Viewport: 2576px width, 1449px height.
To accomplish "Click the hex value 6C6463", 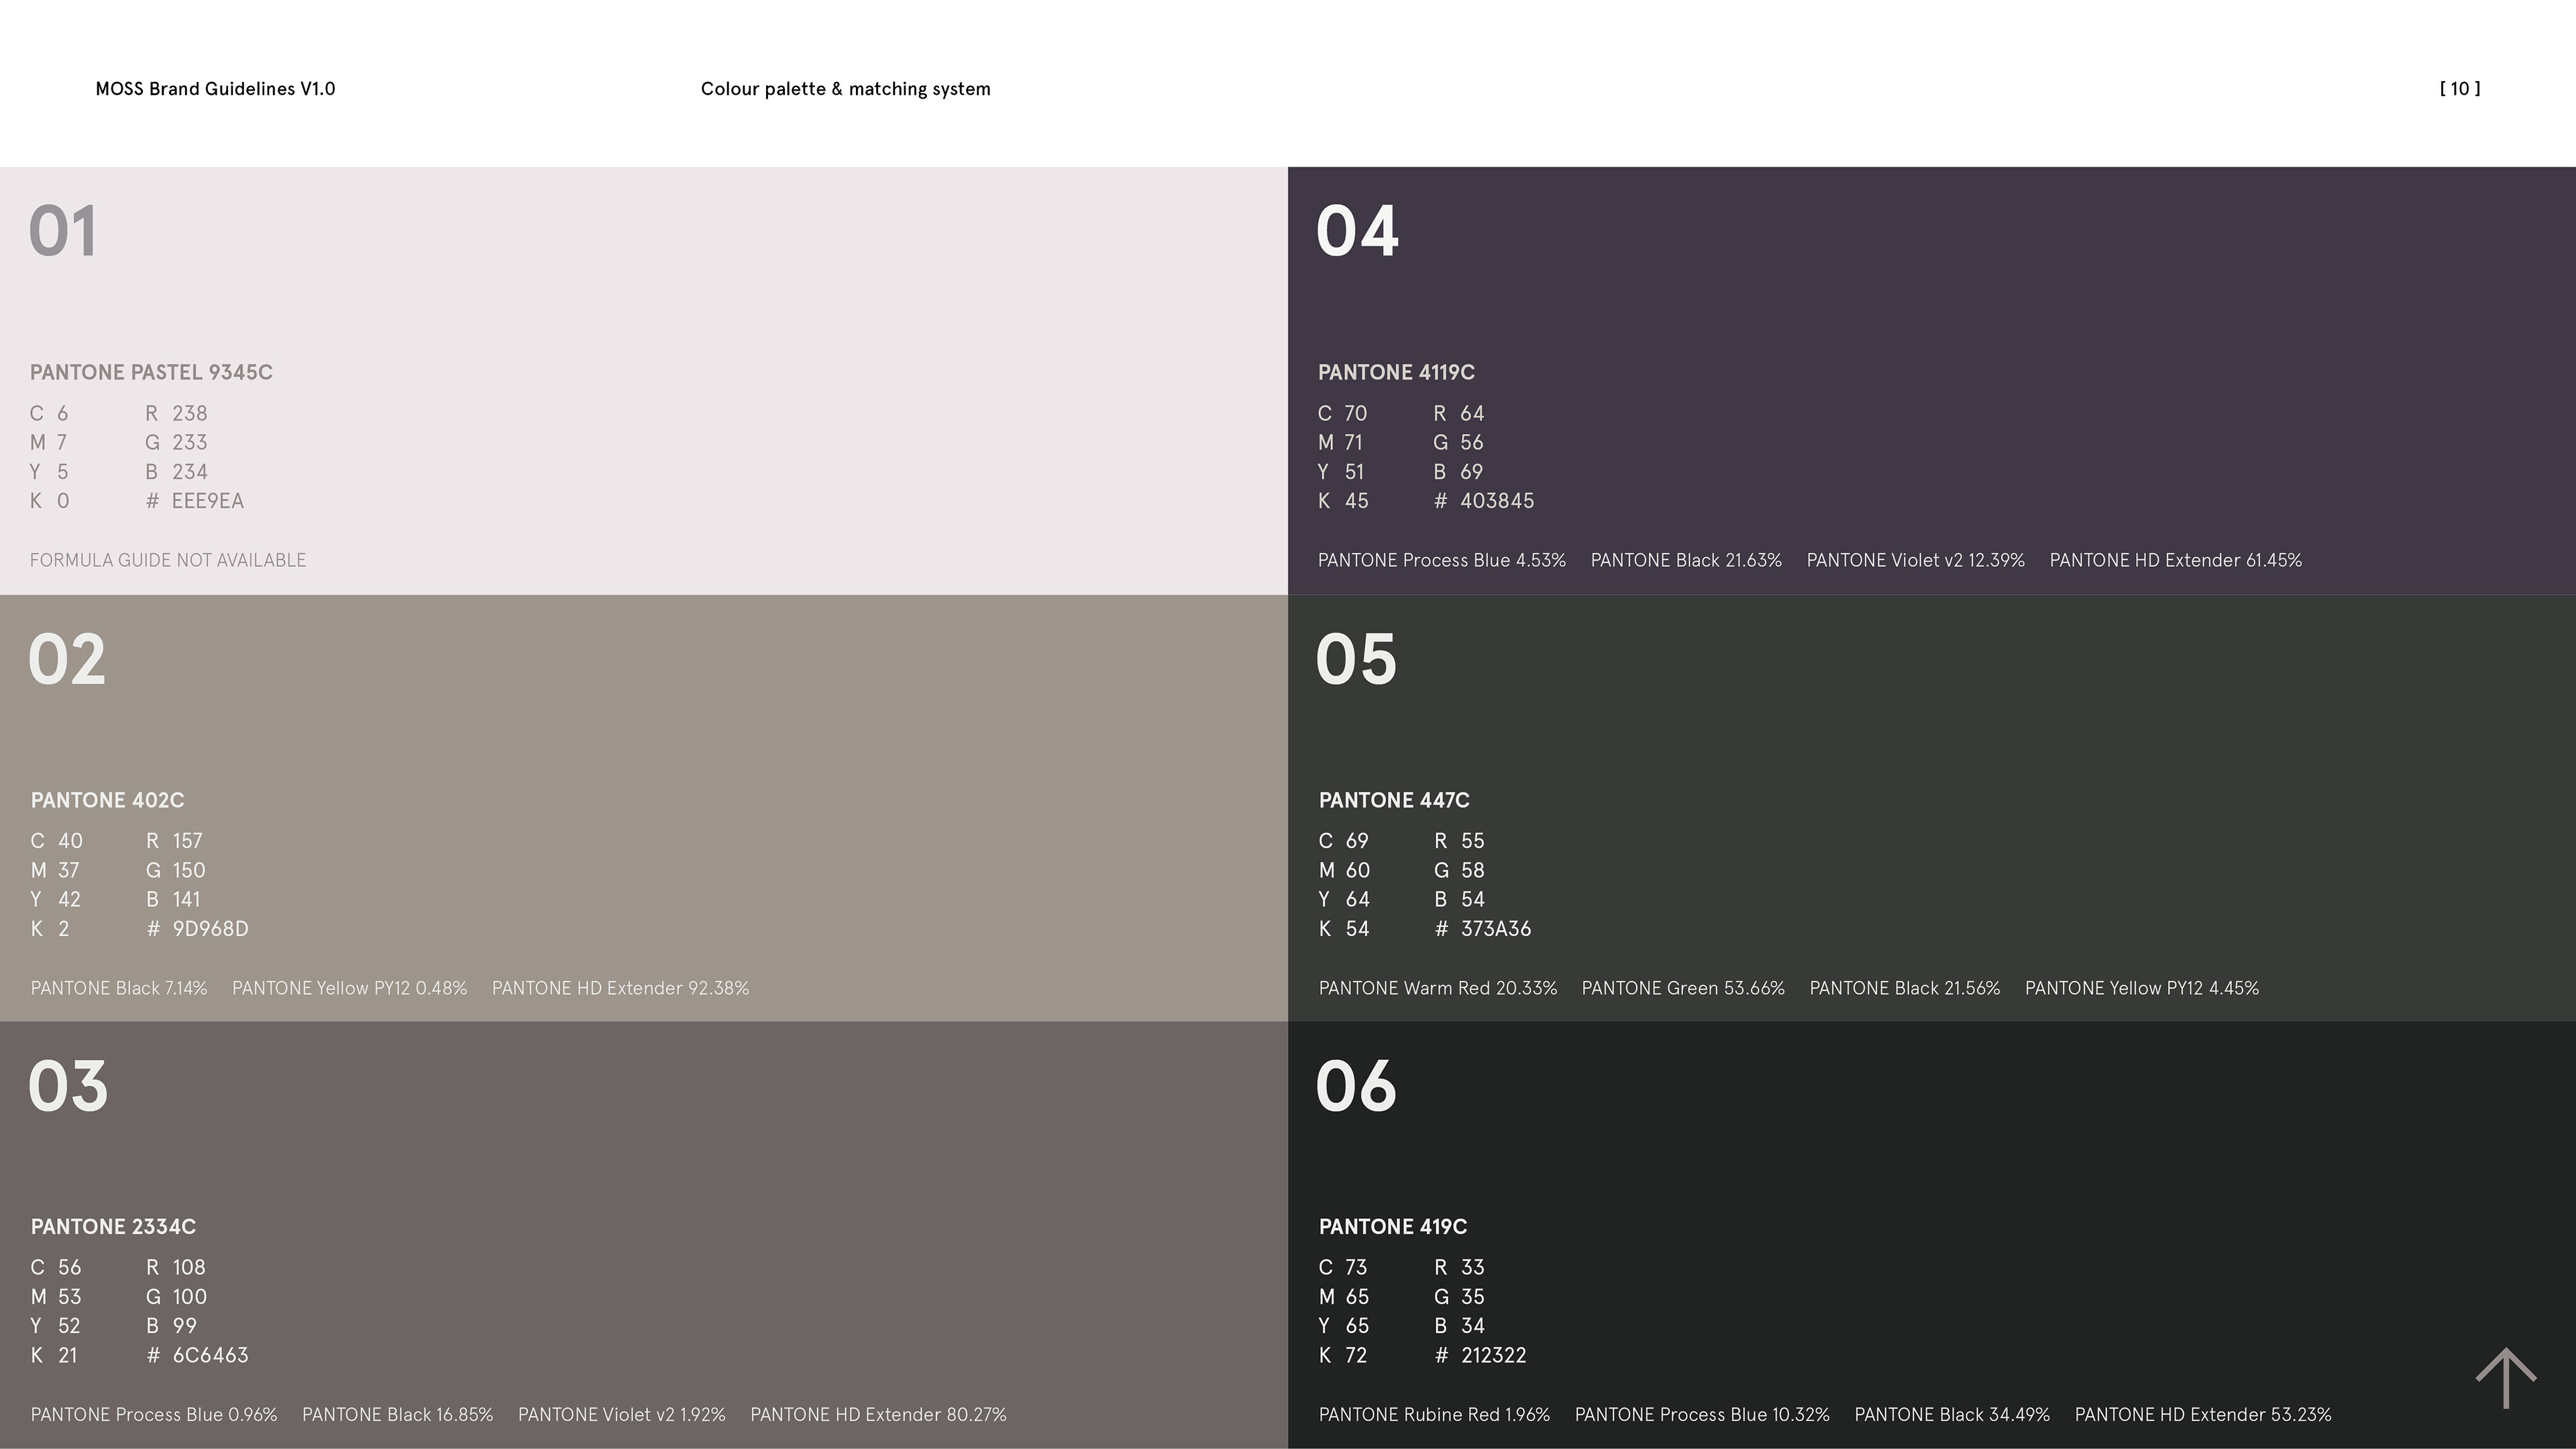I will [210, 1356].
